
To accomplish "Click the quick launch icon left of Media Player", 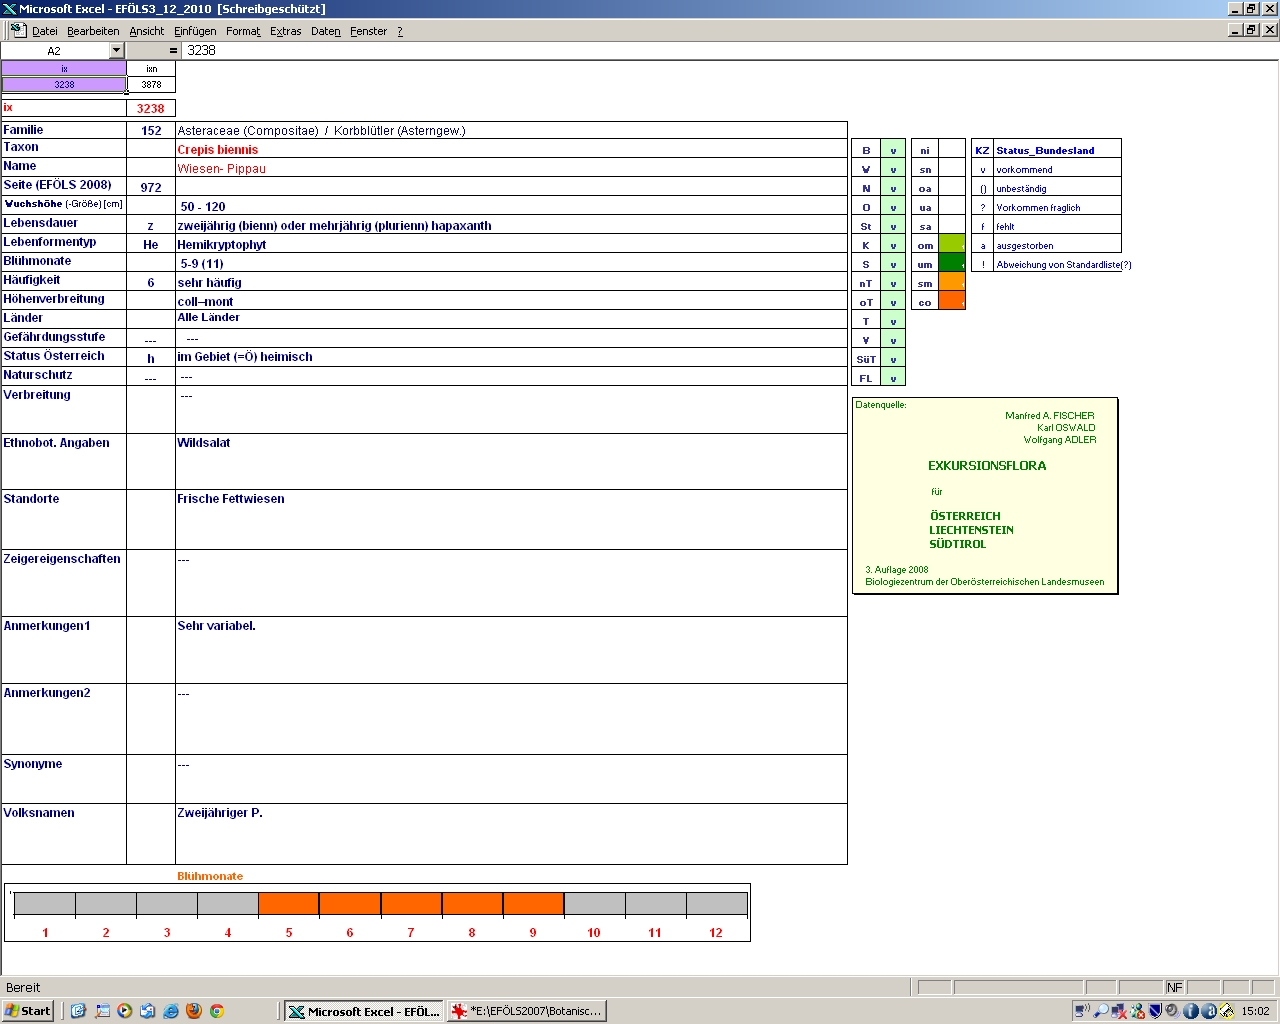I will tap(102, 1011).
